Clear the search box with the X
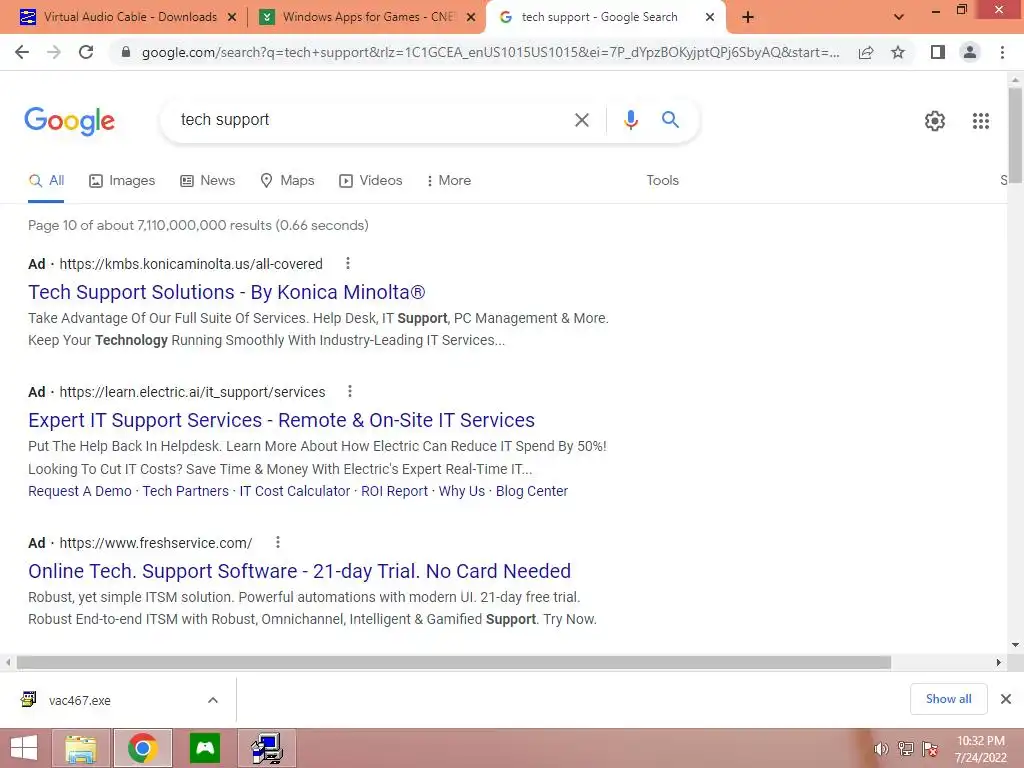The height and width of the screenshot is (768, 1024). pyautogui.click(x=581, y=120)
